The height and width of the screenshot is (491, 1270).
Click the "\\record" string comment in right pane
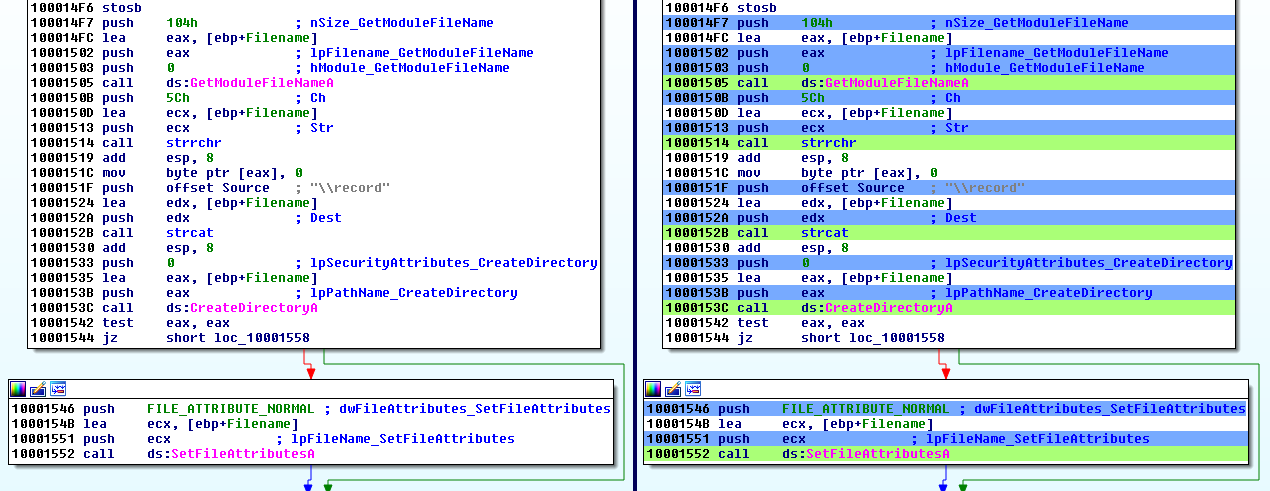(x=985, y=188)
